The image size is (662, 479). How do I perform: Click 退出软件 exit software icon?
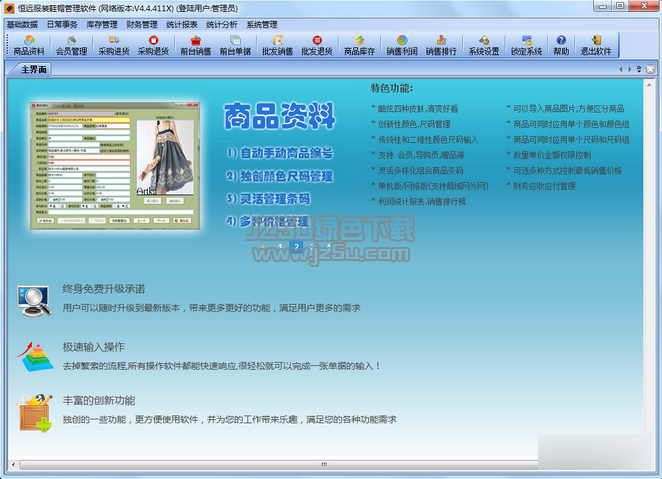(596, 45)
